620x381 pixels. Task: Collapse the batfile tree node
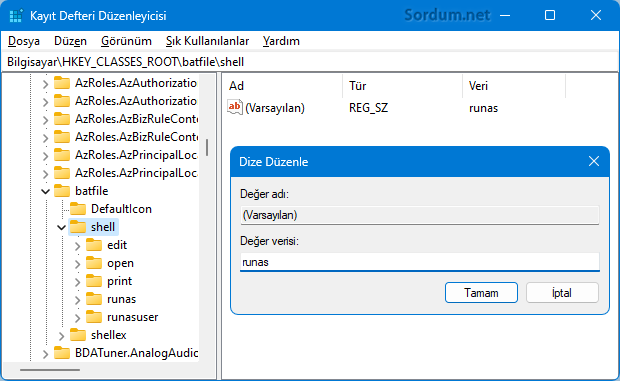45,192
